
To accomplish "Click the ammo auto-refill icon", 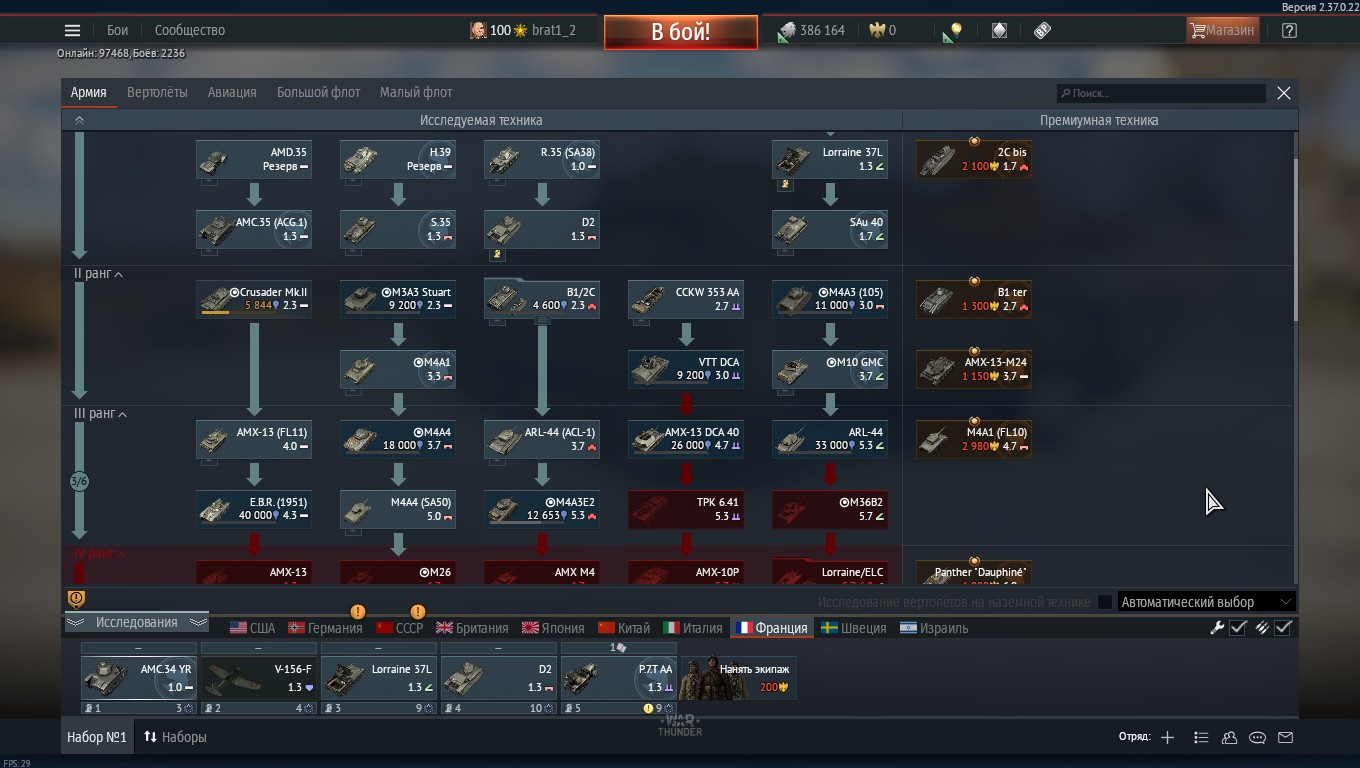I will pyautogui.click(x=1262, y=628).
